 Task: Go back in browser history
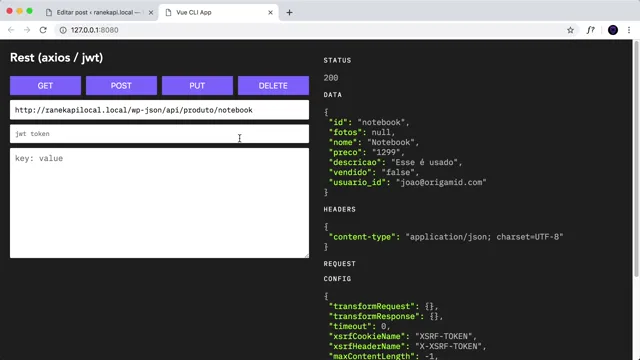(11, 30)
